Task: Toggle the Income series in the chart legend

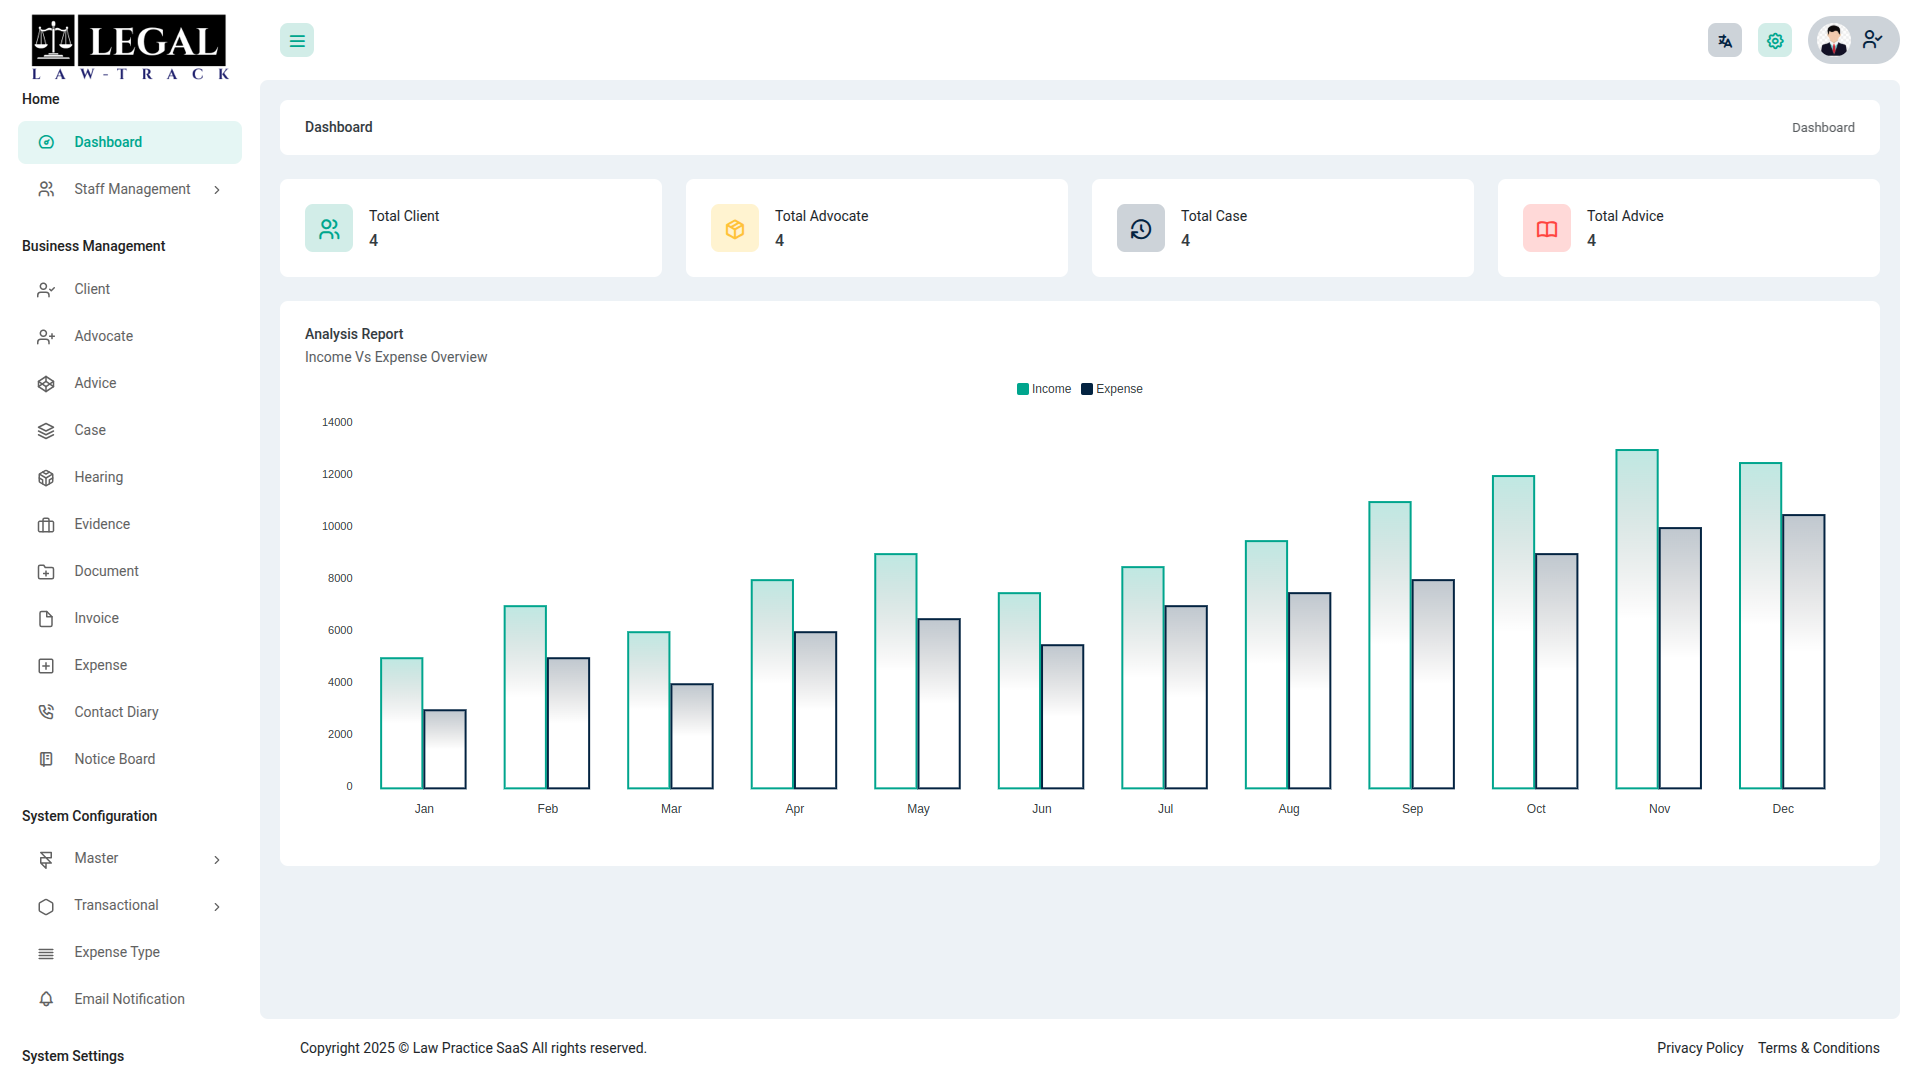Action: coord(1044,389)
